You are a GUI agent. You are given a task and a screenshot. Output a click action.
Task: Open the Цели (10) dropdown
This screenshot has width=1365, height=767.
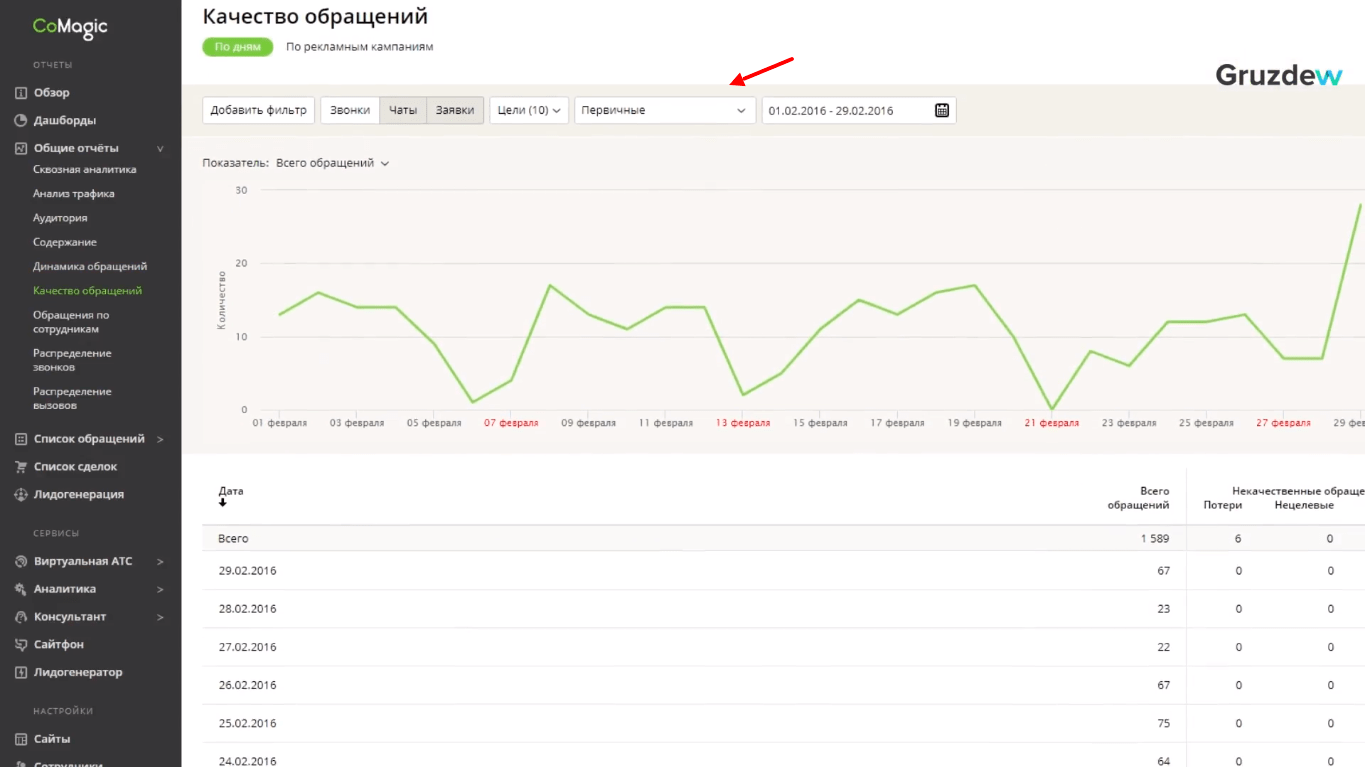529,110
